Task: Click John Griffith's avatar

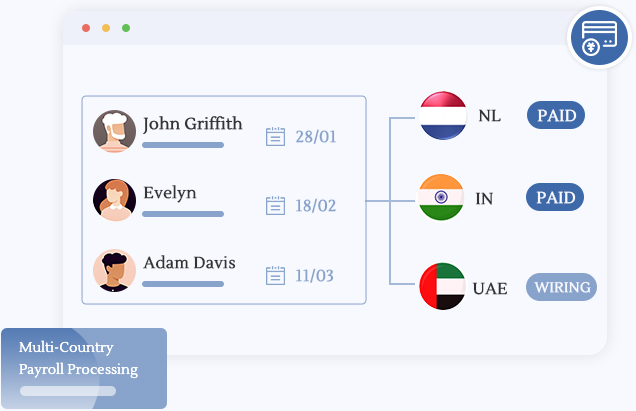Action: pyautogui.click(x=114, y=131)
